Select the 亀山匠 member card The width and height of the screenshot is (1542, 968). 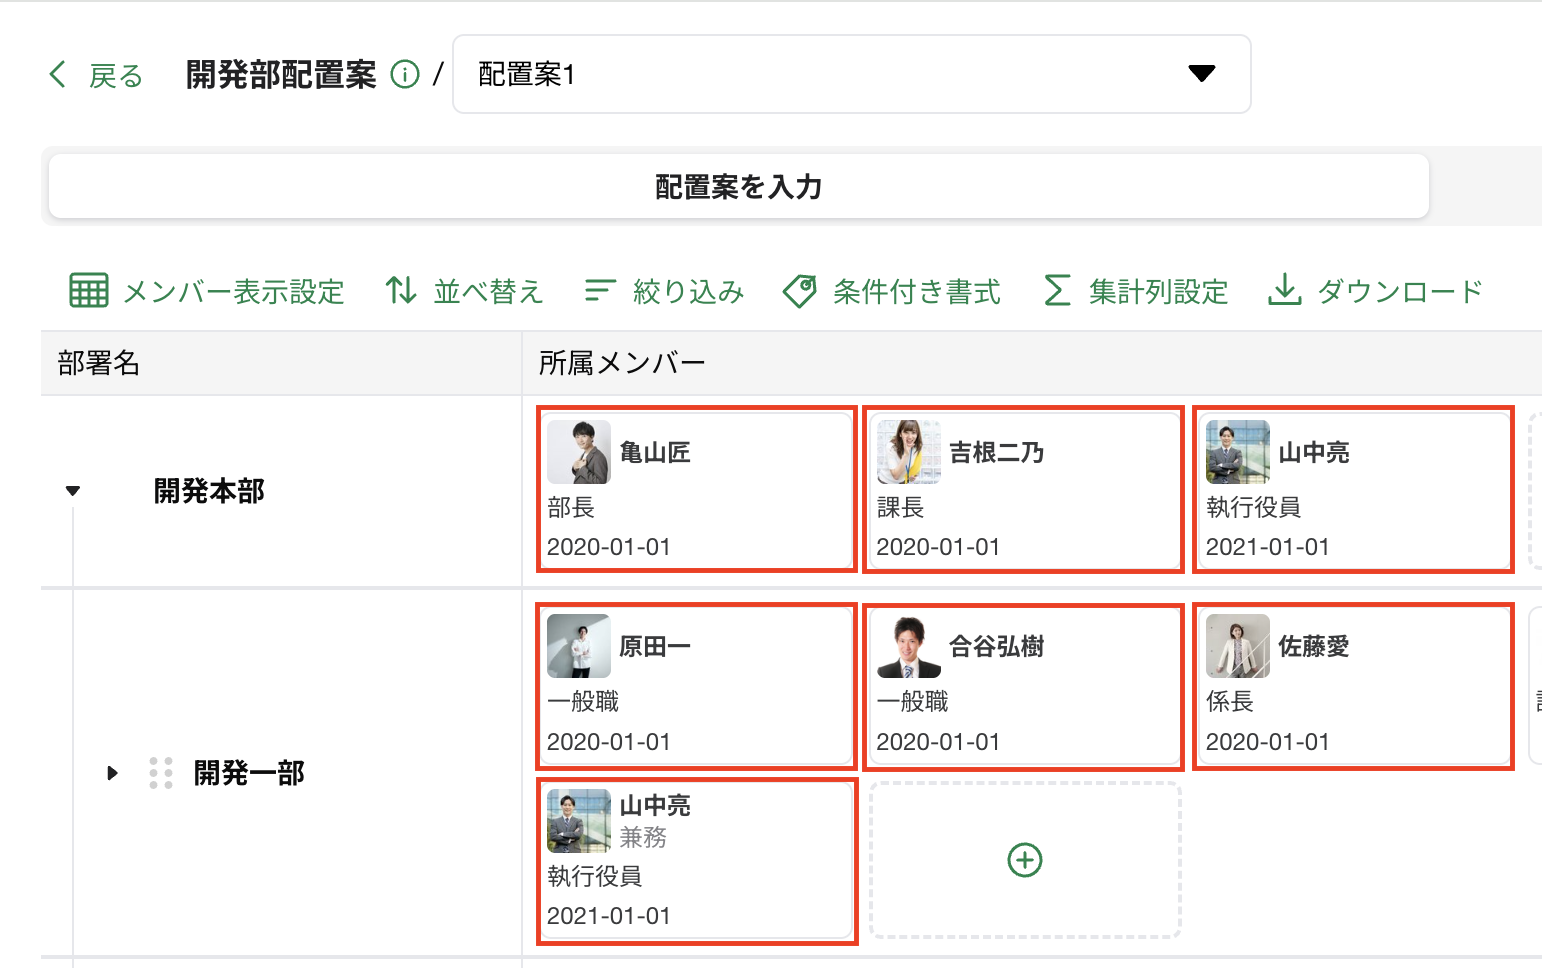pos(697,490)
